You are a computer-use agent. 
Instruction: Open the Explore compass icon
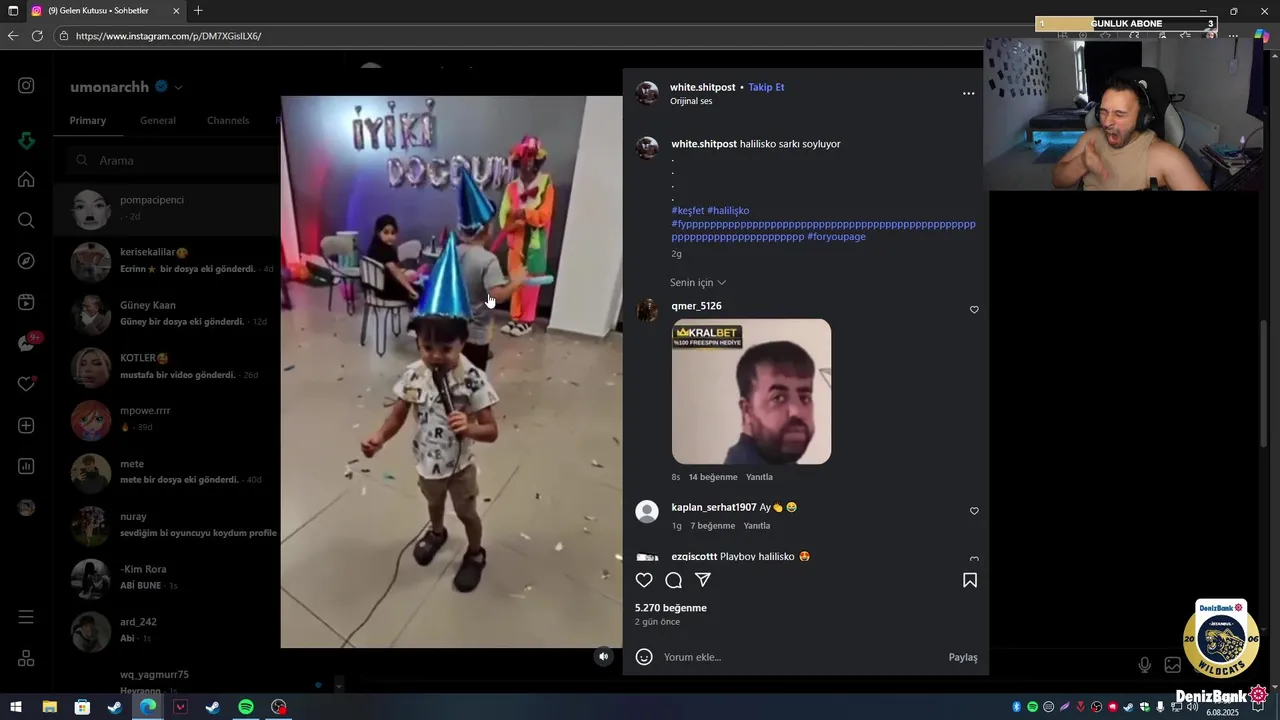(26, 261)
